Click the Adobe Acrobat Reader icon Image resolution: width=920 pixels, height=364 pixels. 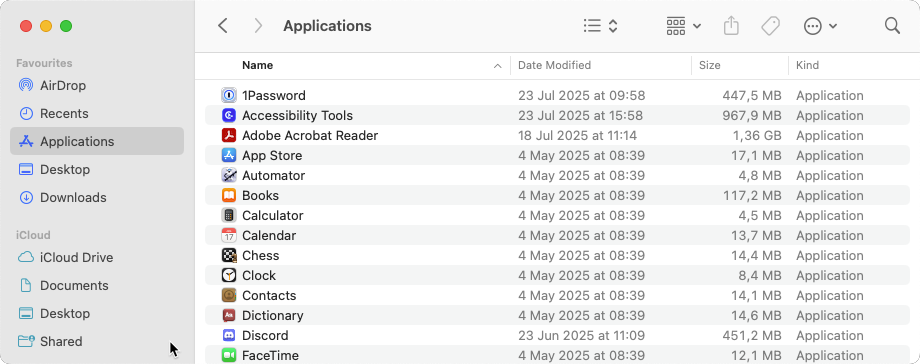(x=229, y=136)
